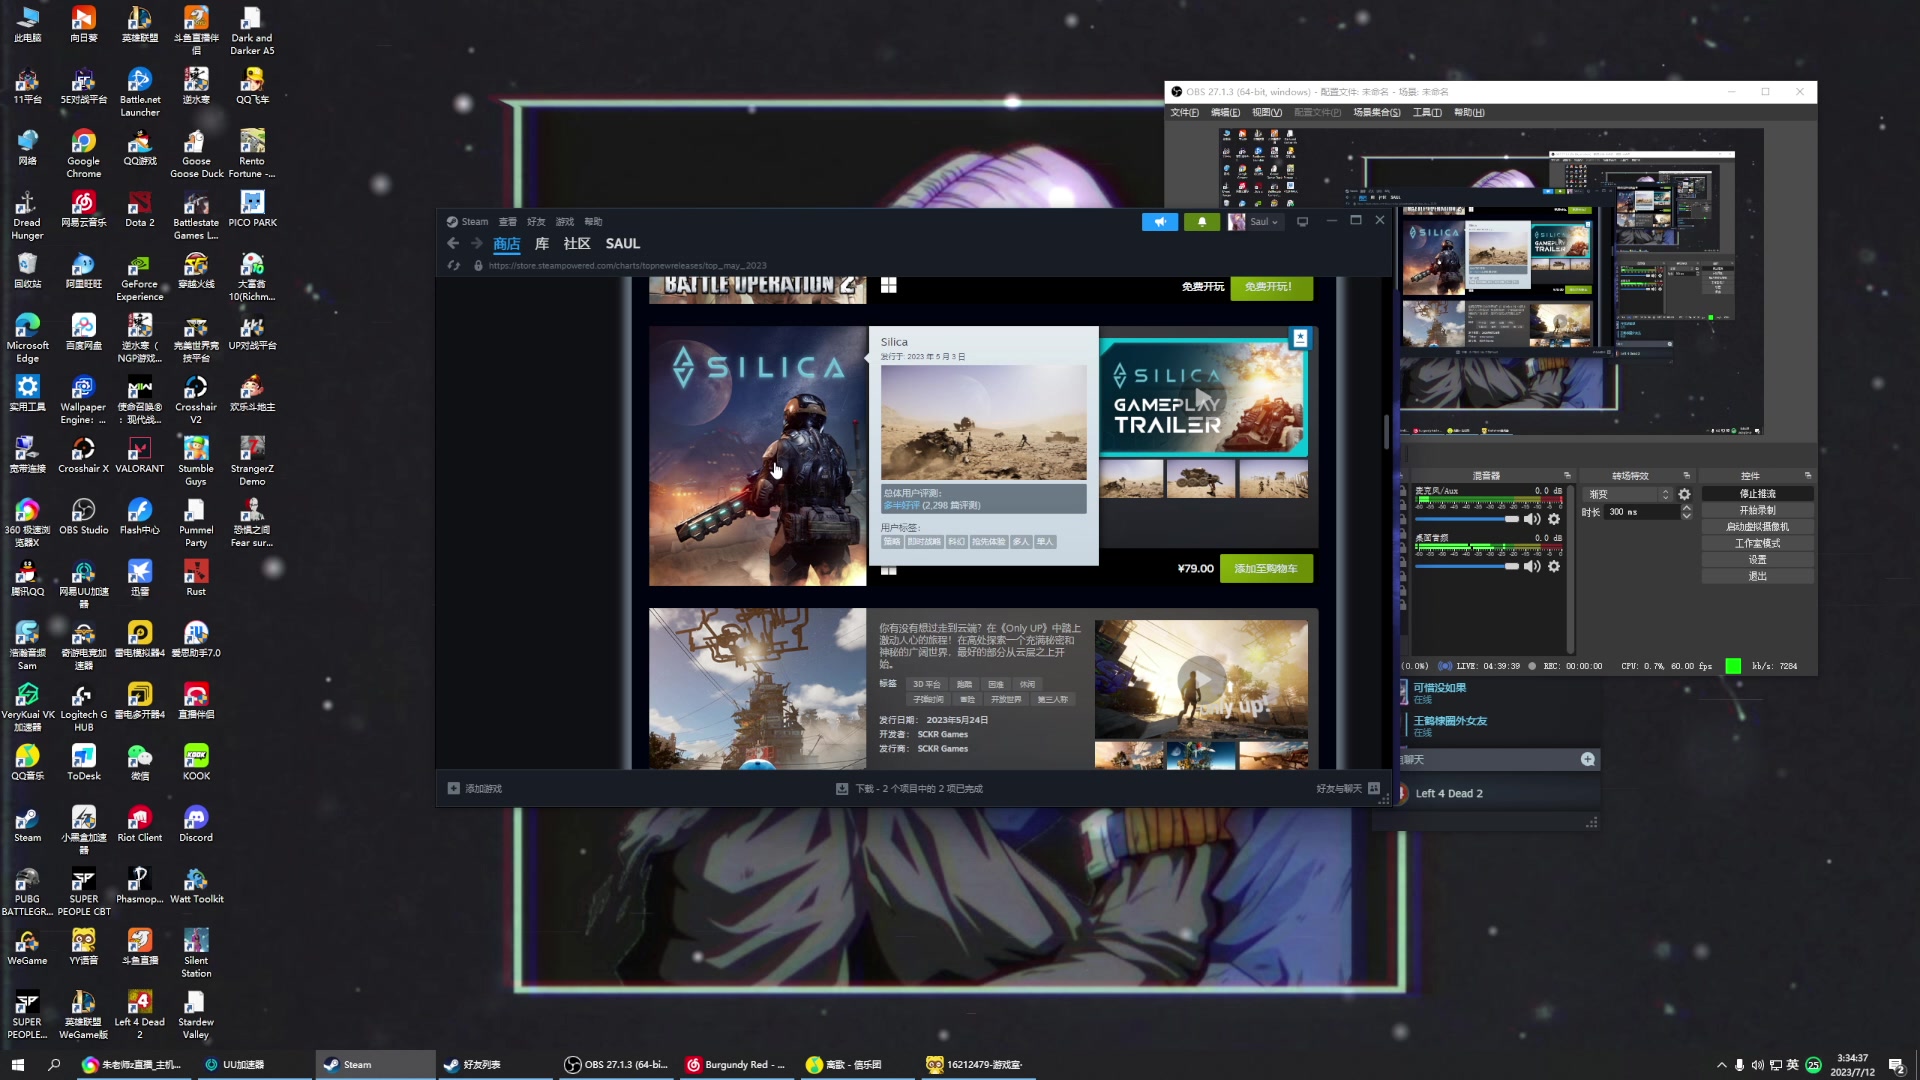Click 启动虚拟摄像机 in OBS

1757,527
